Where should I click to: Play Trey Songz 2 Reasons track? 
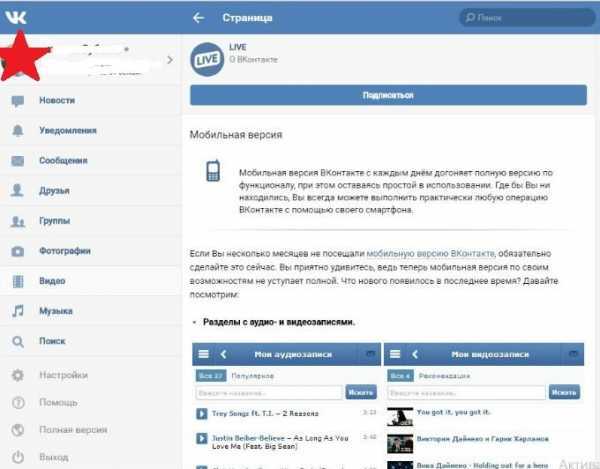tap(202, 414)
